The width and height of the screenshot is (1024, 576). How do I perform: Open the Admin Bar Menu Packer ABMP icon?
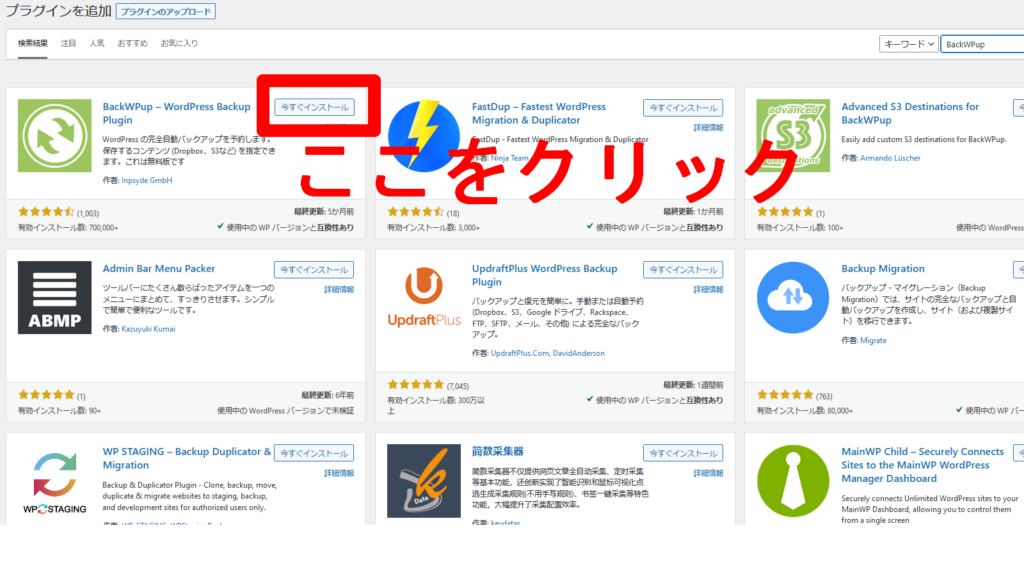click(54, 298)
